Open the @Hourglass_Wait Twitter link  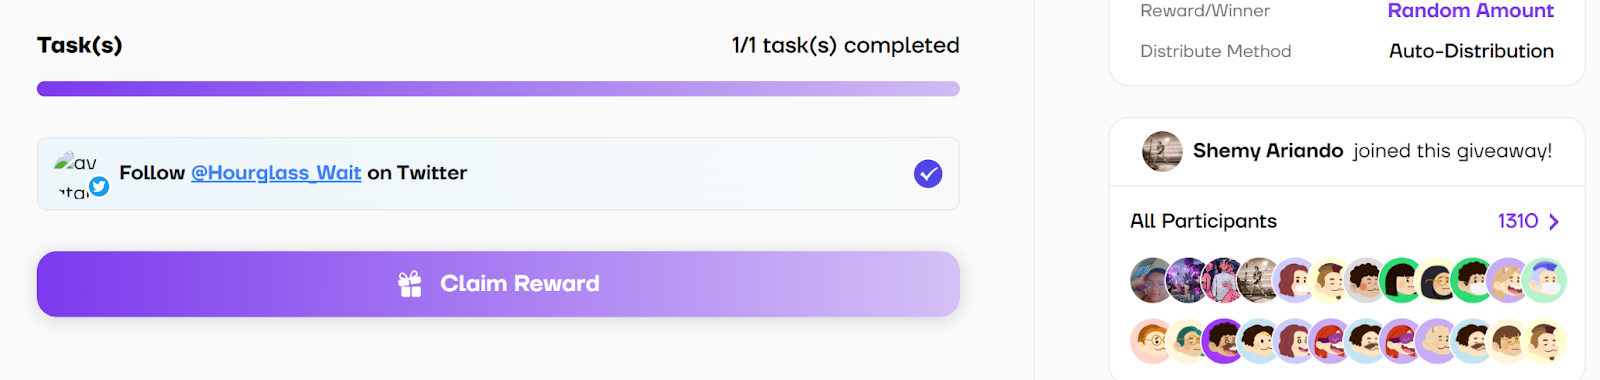tap(276, 173)
